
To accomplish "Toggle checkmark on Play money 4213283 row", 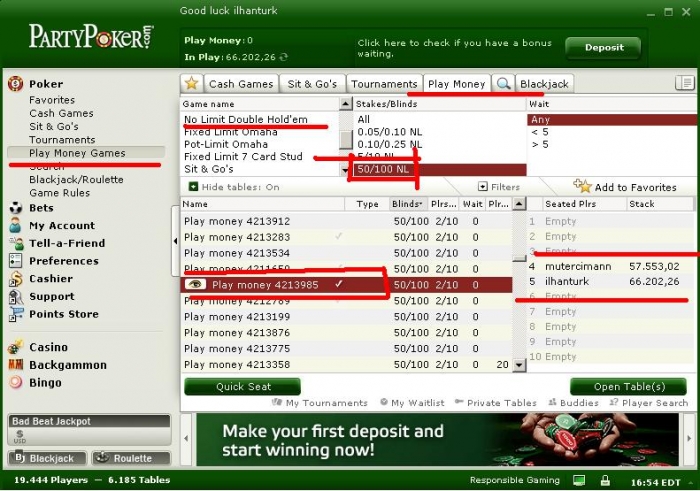I will 338,237.
